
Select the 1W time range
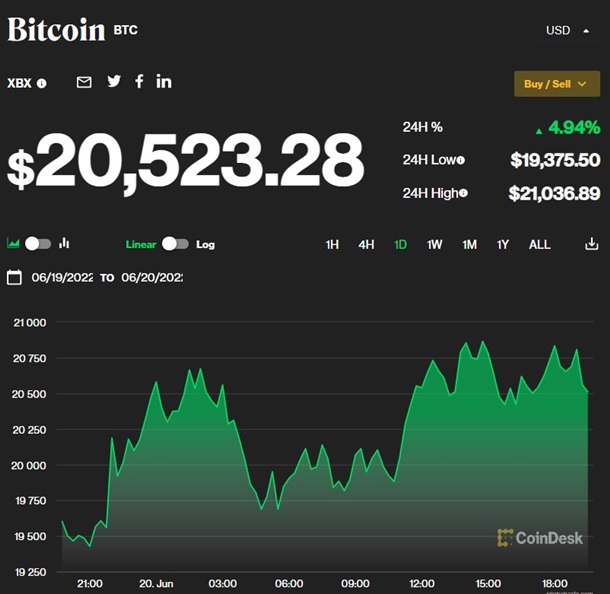click(x=434, y=244)
